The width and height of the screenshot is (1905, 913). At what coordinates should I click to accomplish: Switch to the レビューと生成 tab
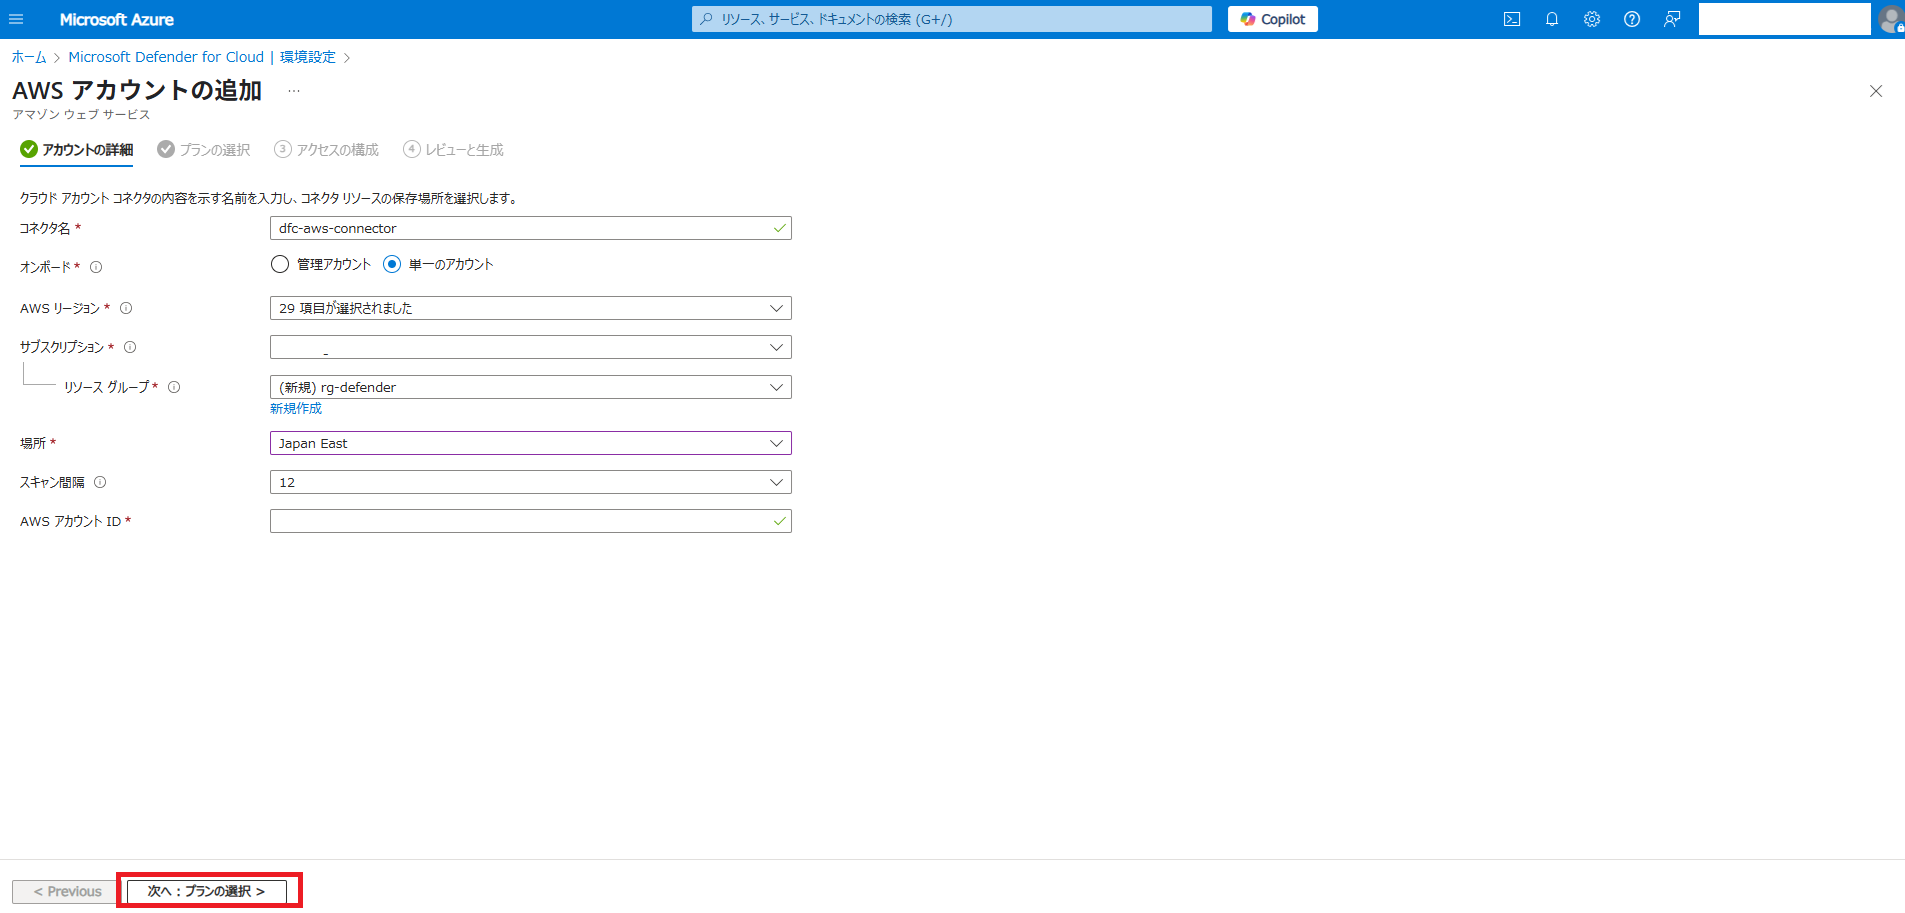click(454, 150)
